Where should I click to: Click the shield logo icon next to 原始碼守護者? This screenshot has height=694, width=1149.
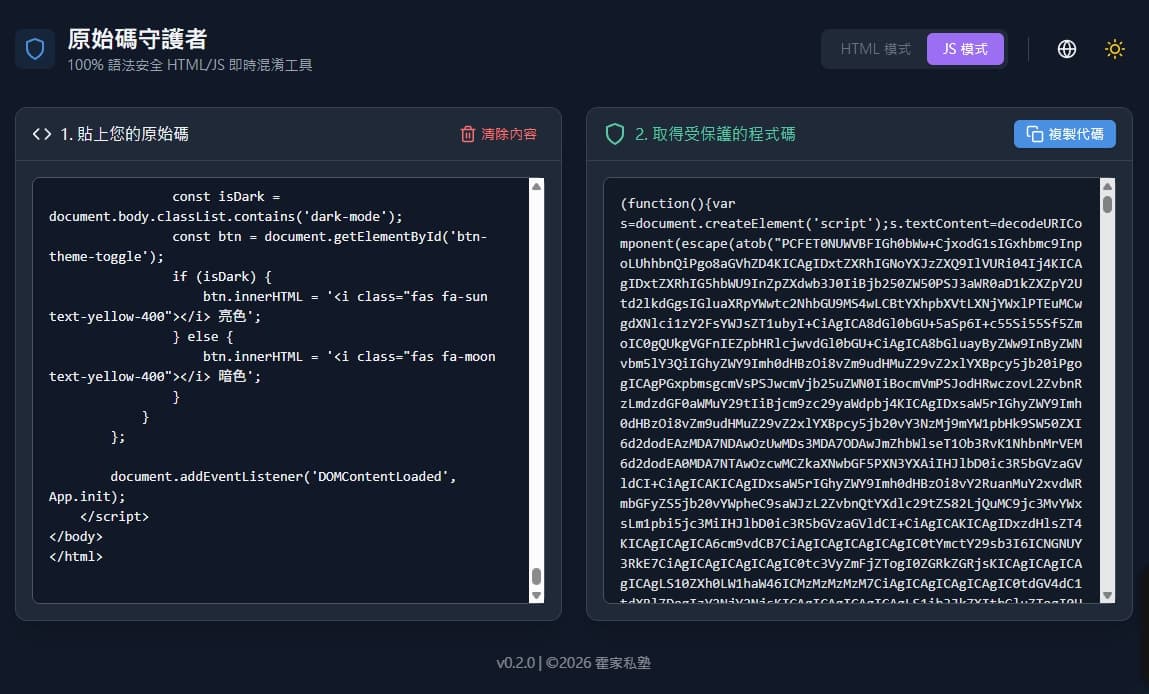click(x=34, y=49)
